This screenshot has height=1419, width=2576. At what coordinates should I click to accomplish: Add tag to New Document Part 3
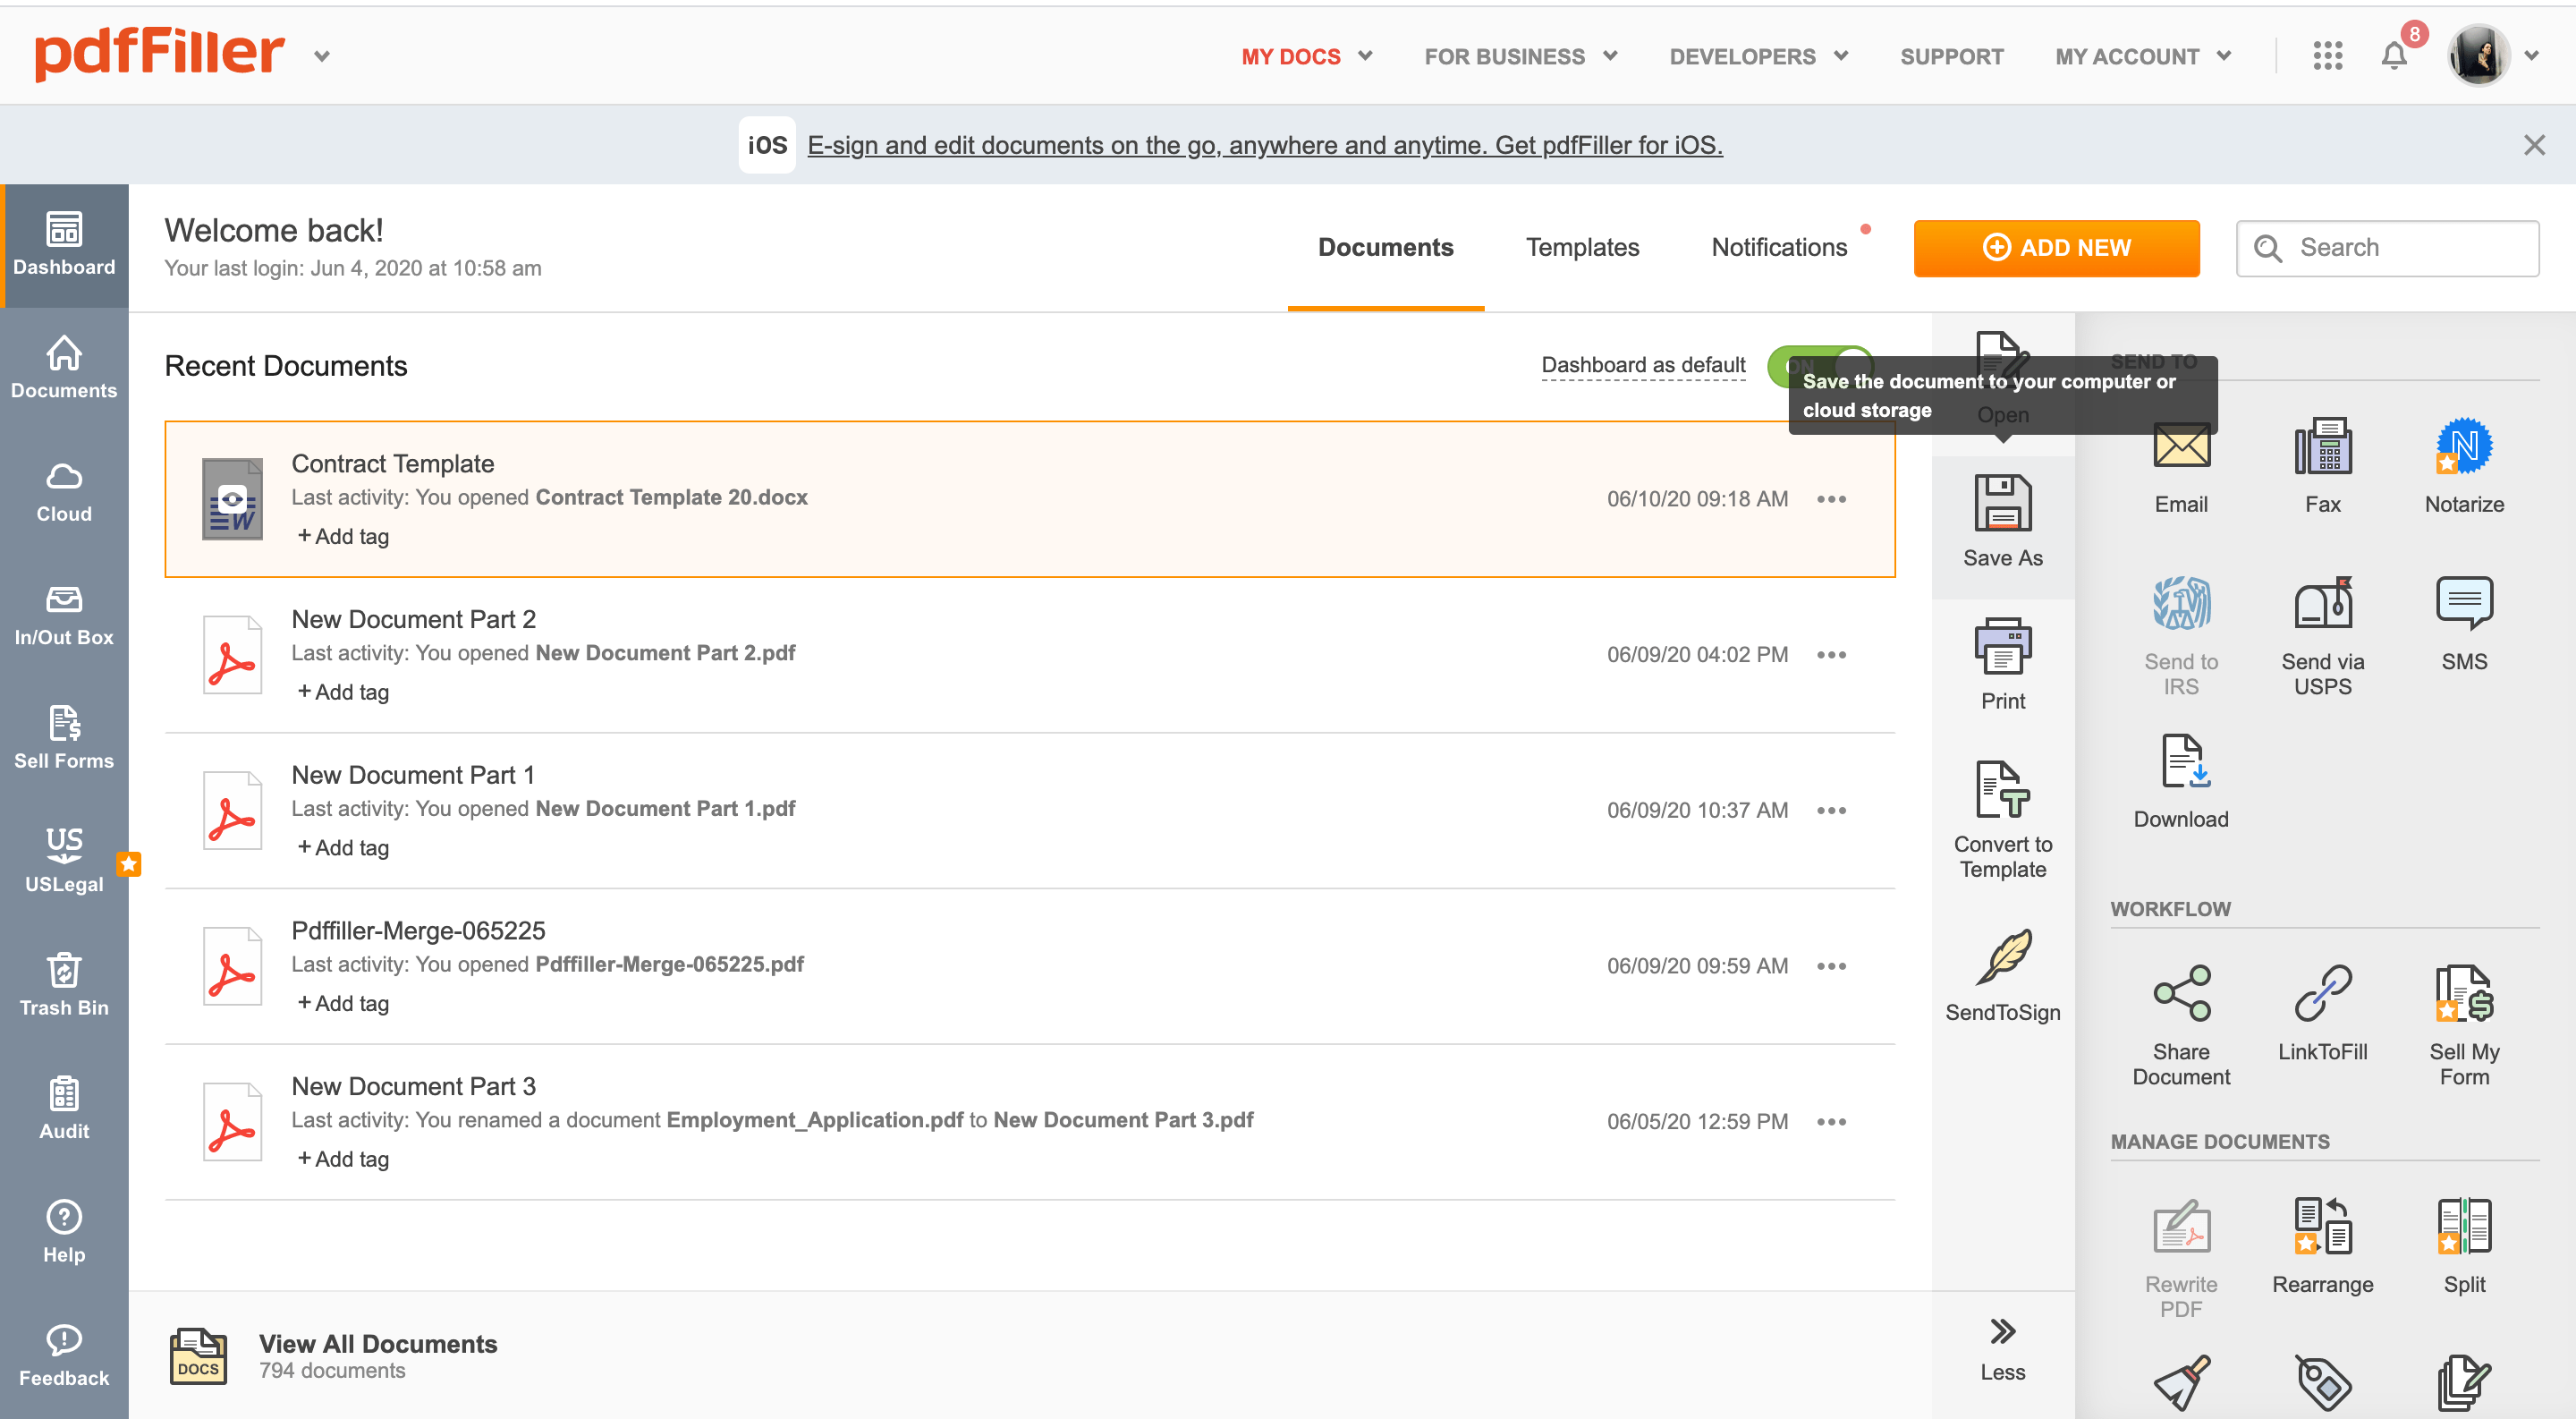tap(343, 1159)
